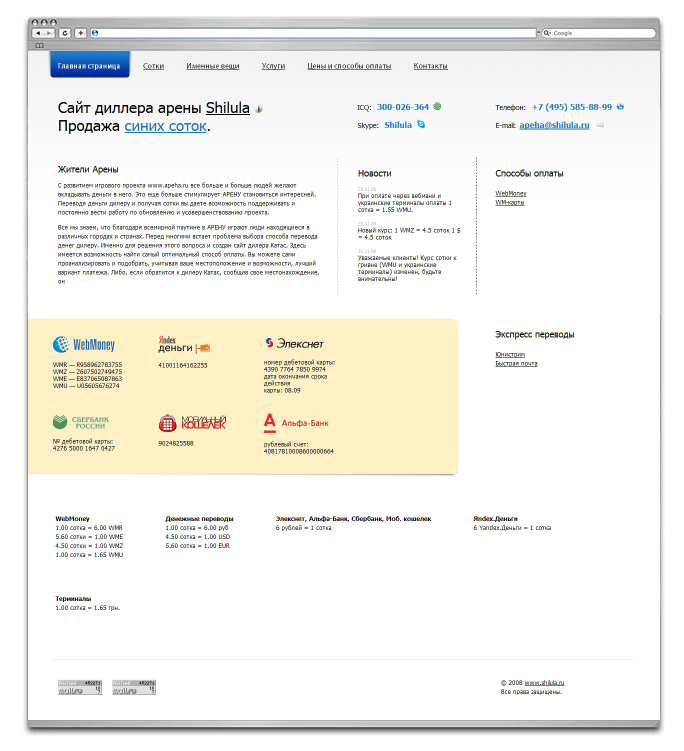Click the browser forward arrow button

[x=49, y=33]
